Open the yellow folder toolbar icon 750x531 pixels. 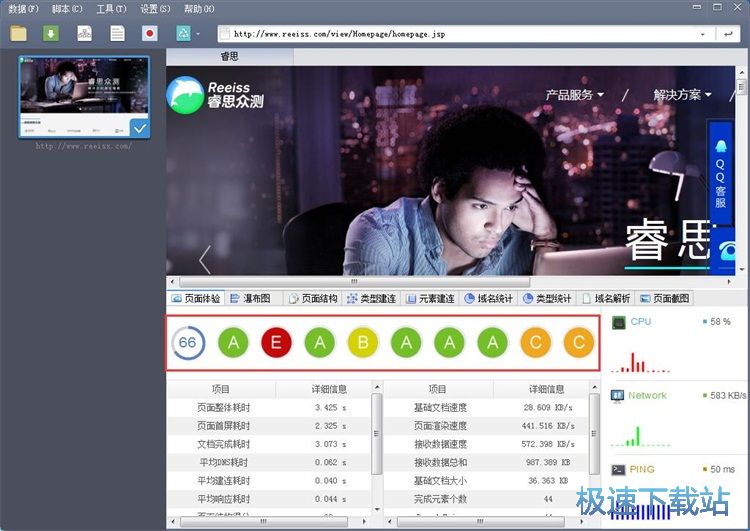pyautogui.click(x=18, y=33)
